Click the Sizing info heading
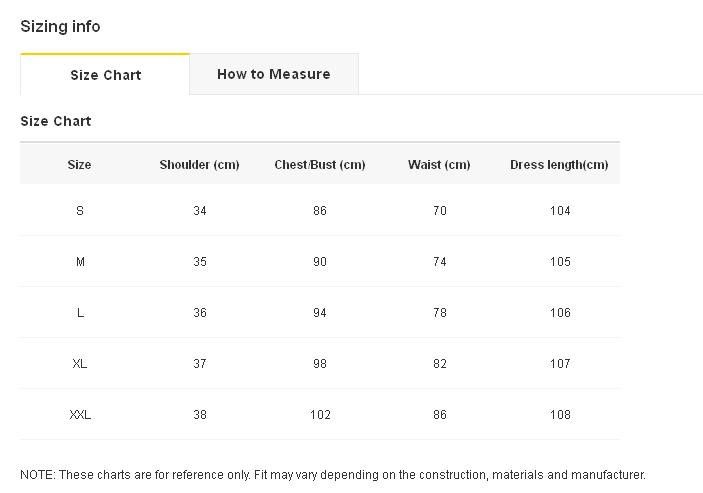The height and width of the screenshot is (493, 703). click(x=60, y=26)
